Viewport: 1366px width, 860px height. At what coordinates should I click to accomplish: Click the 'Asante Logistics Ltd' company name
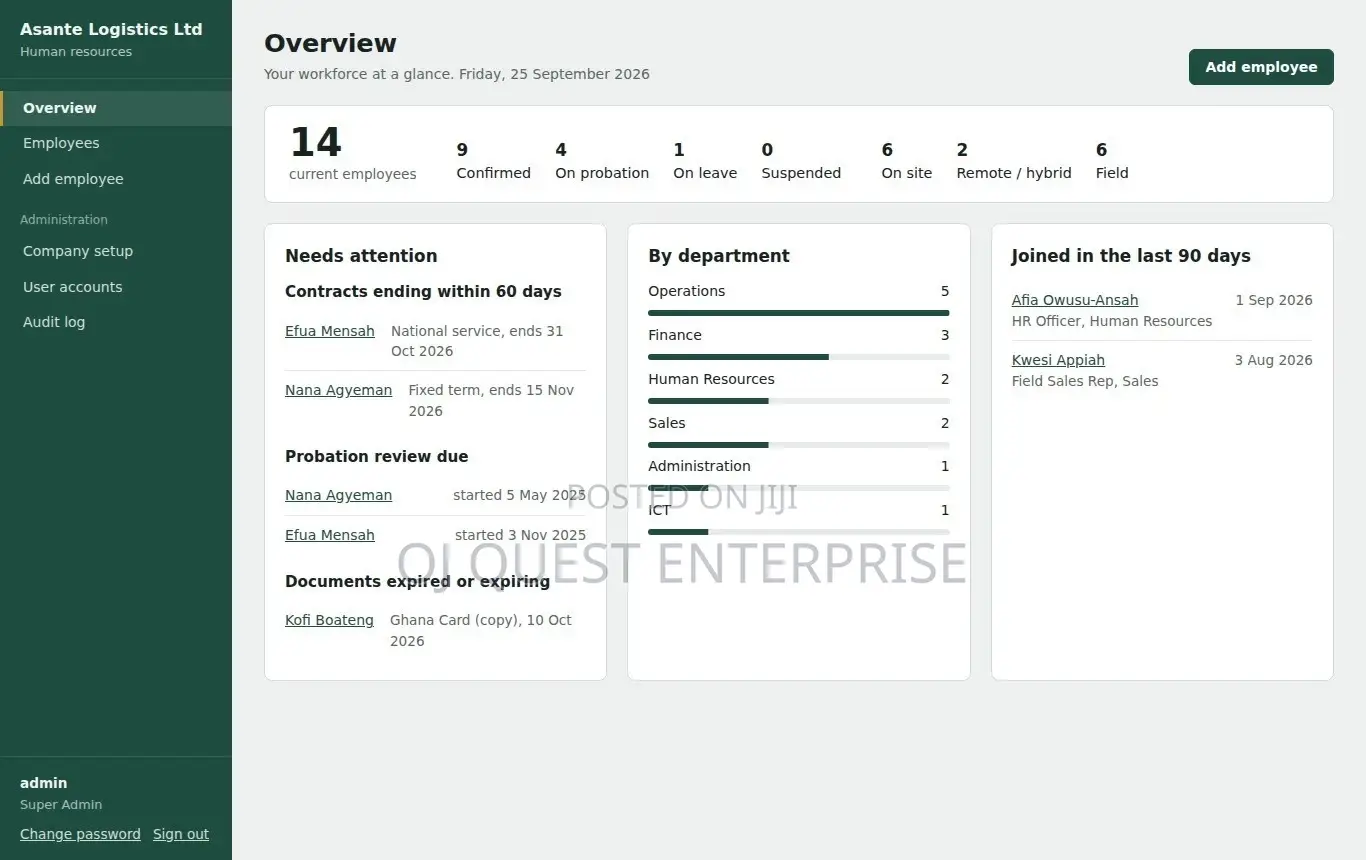[x=111, y=29]
